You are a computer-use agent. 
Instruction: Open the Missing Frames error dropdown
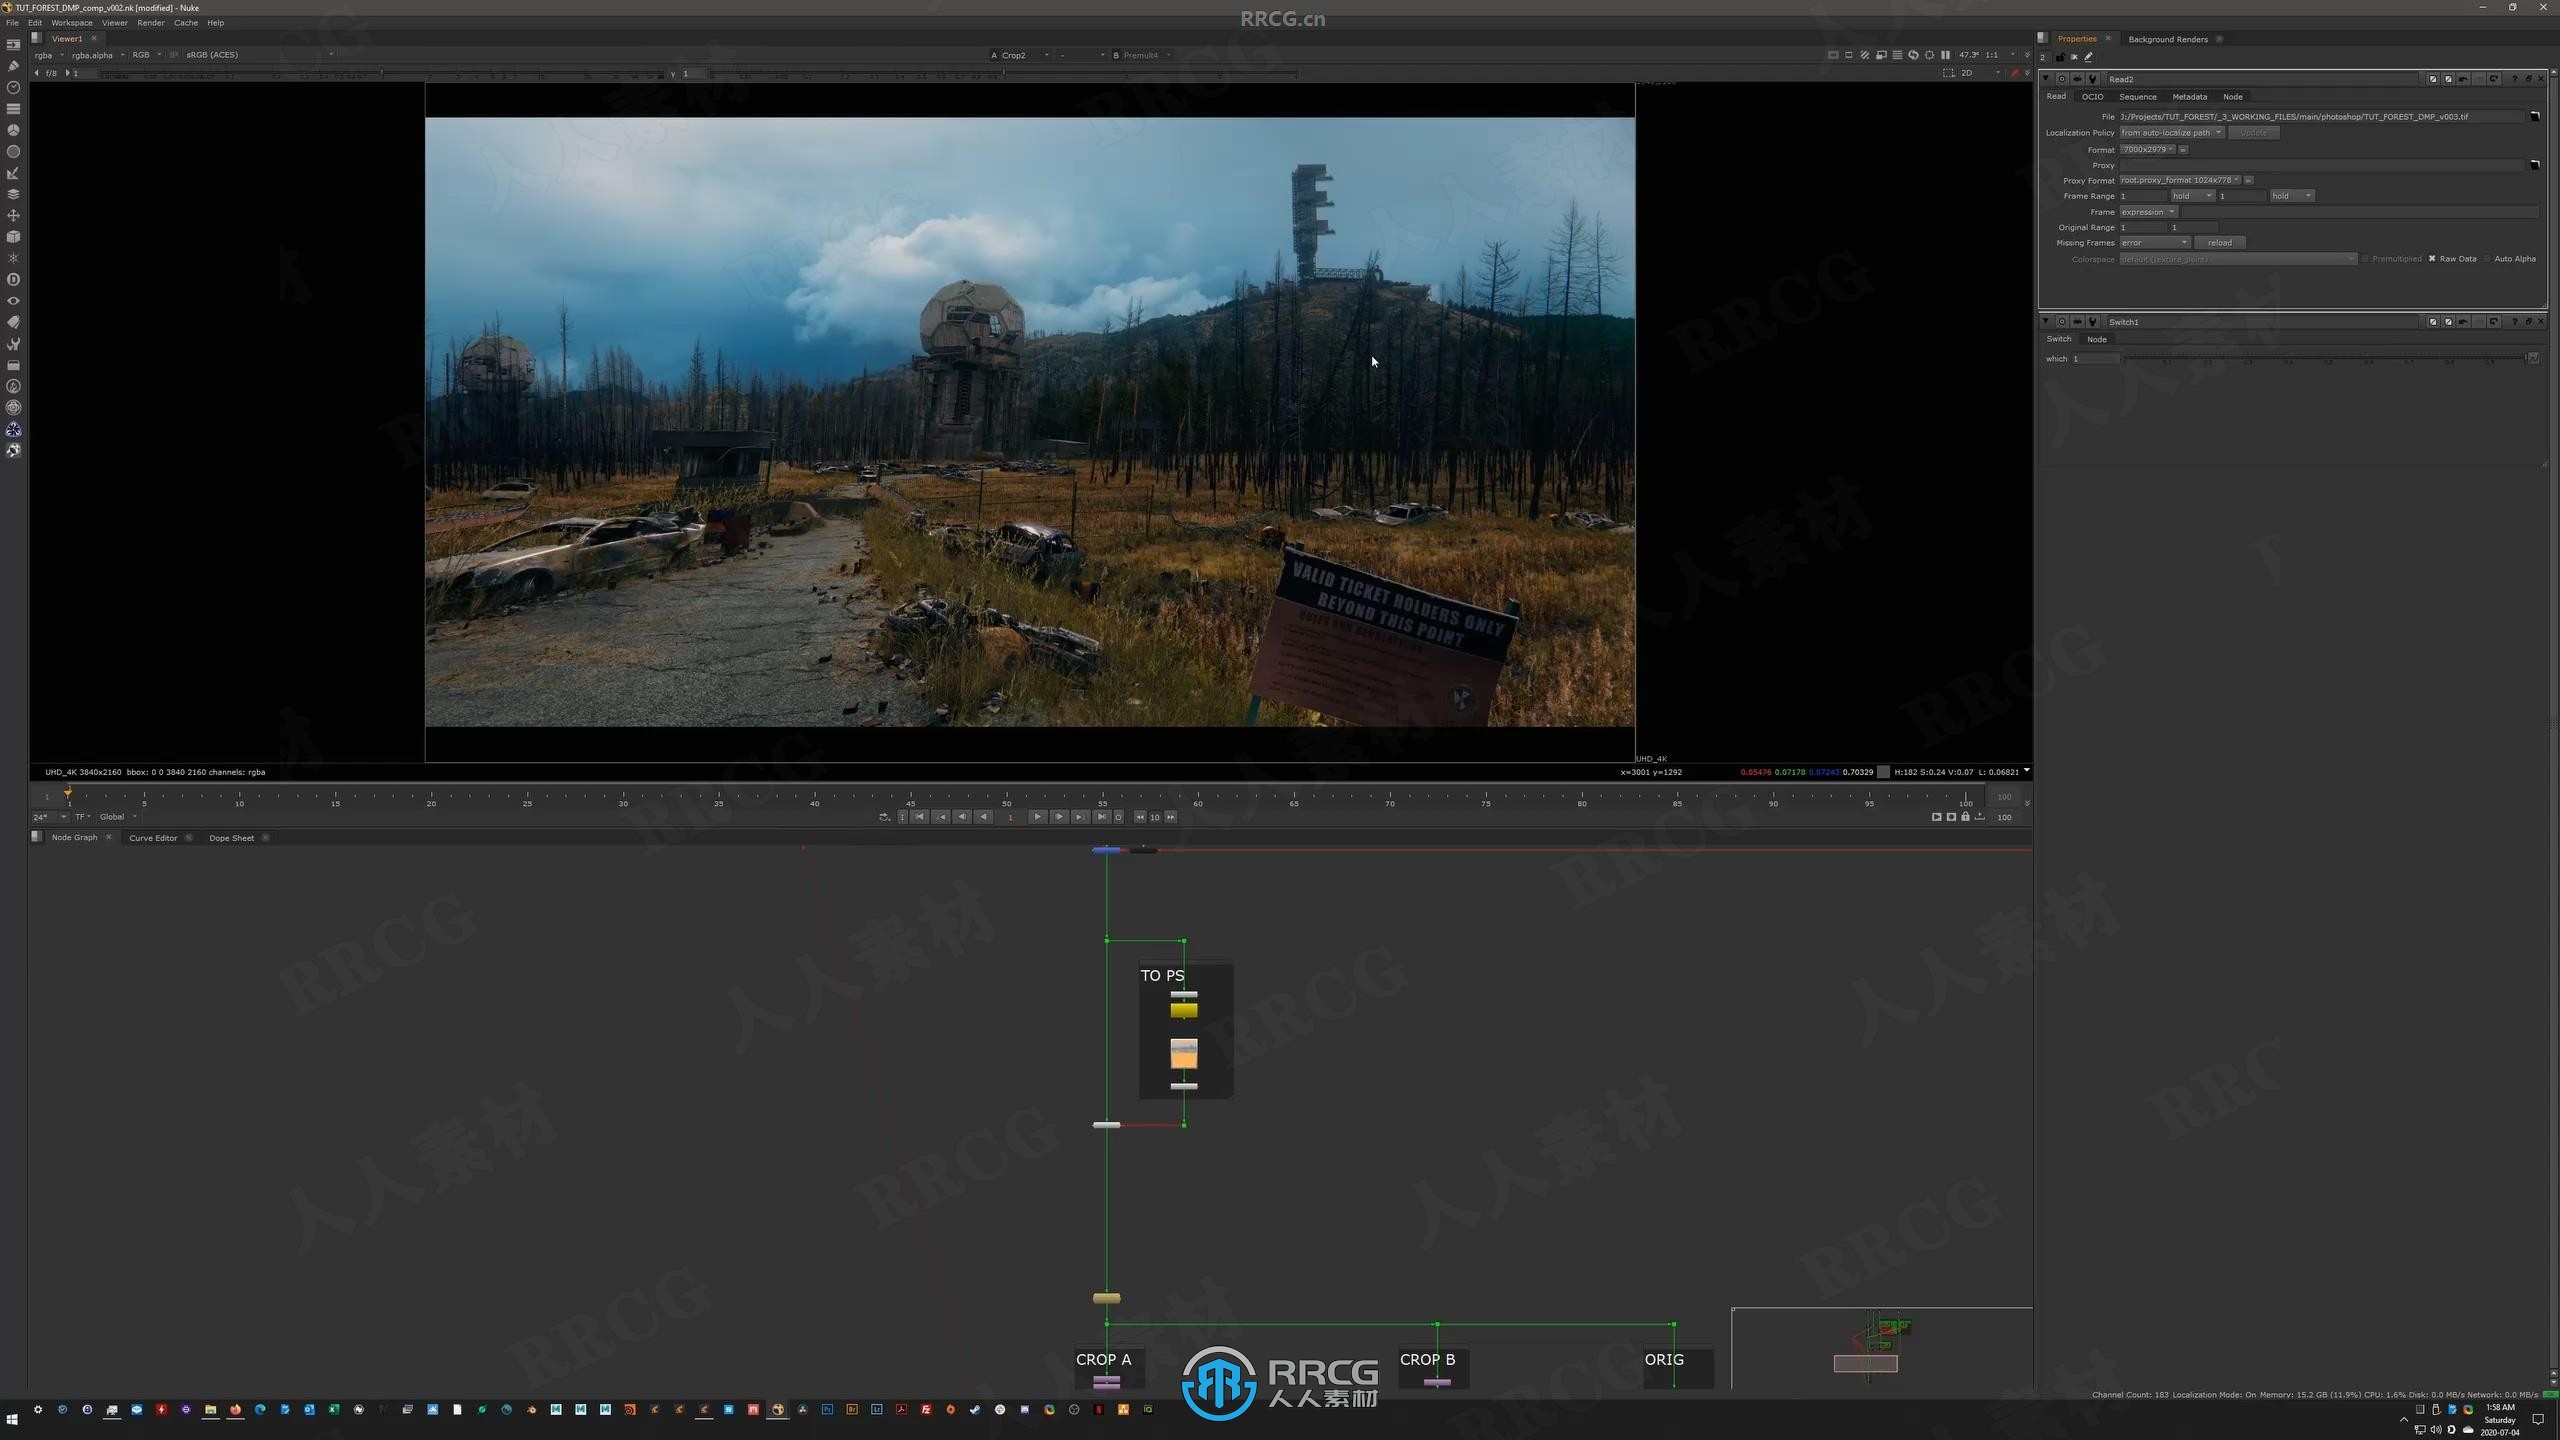[2155, 243]
